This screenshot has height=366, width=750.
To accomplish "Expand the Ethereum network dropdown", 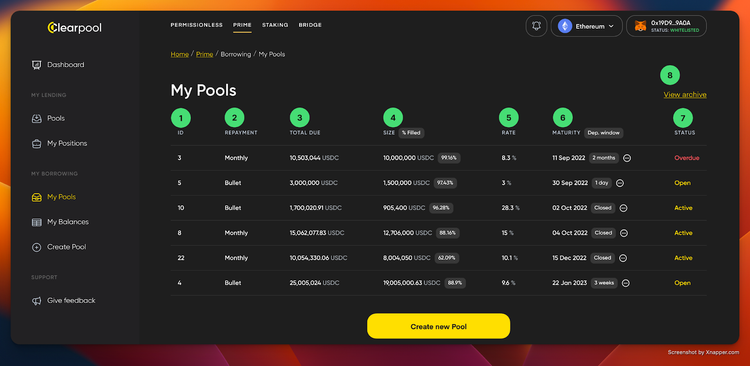I will (586, 26).
